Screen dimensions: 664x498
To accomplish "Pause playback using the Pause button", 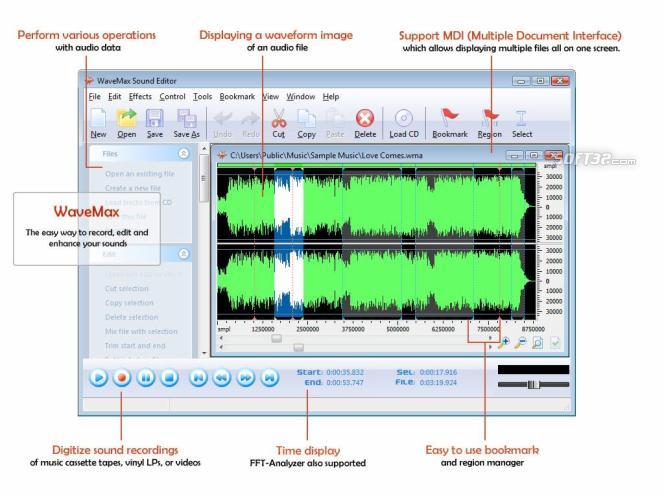I will coord(146,377).
